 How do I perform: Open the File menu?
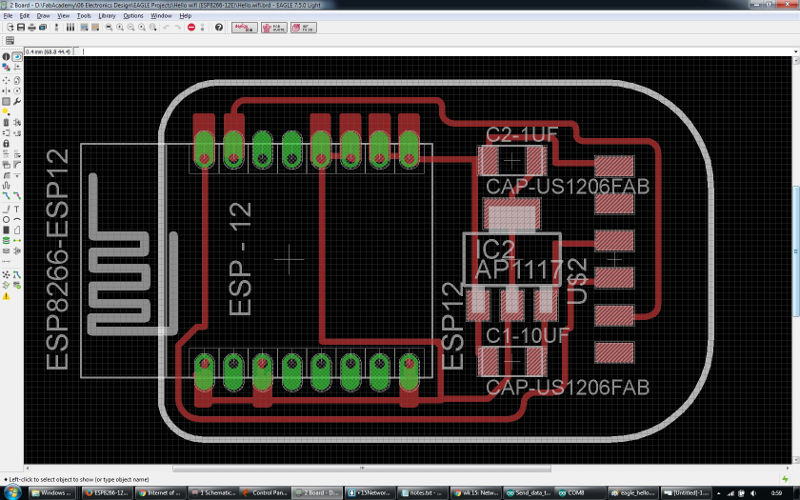pos(8,16)
